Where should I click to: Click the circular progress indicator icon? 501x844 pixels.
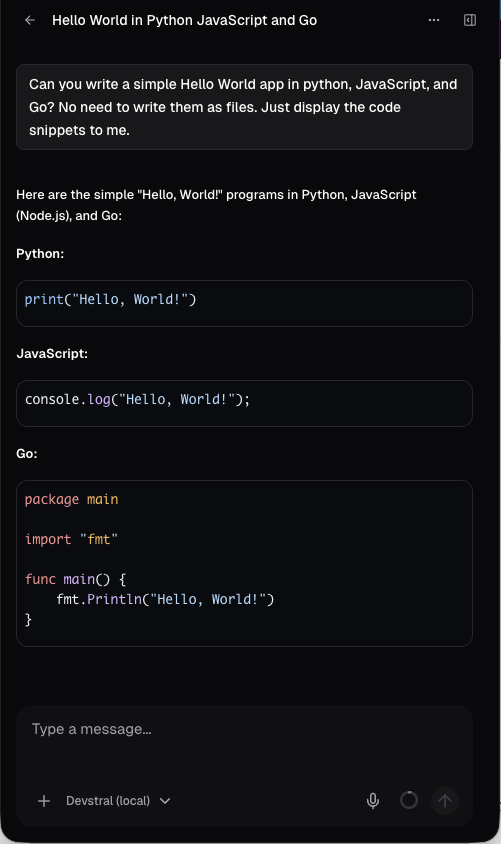click(409, 800)
